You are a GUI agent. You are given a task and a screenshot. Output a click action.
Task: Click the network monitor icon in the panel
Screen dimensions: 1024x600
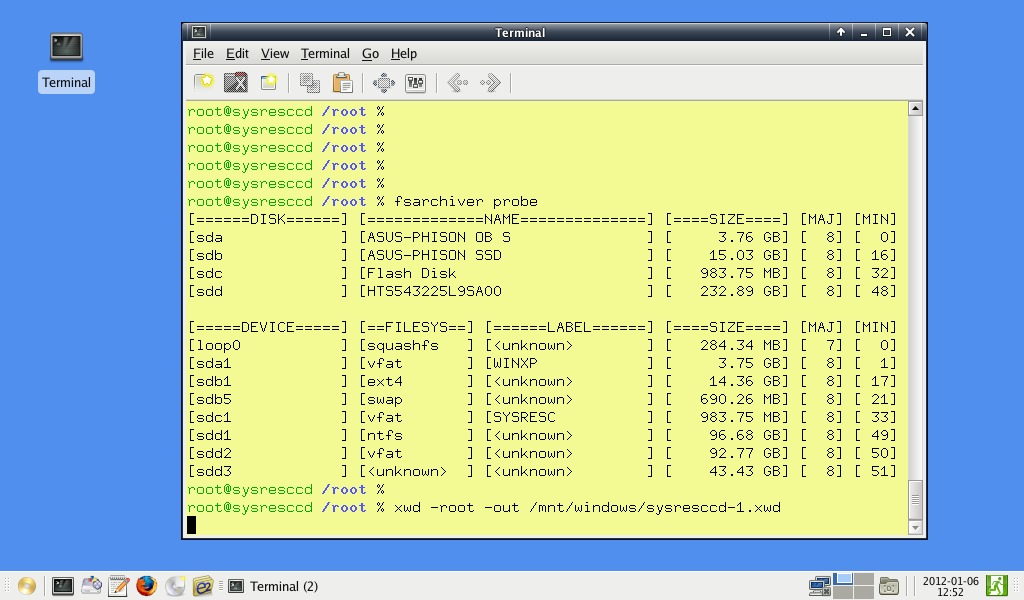820,586
